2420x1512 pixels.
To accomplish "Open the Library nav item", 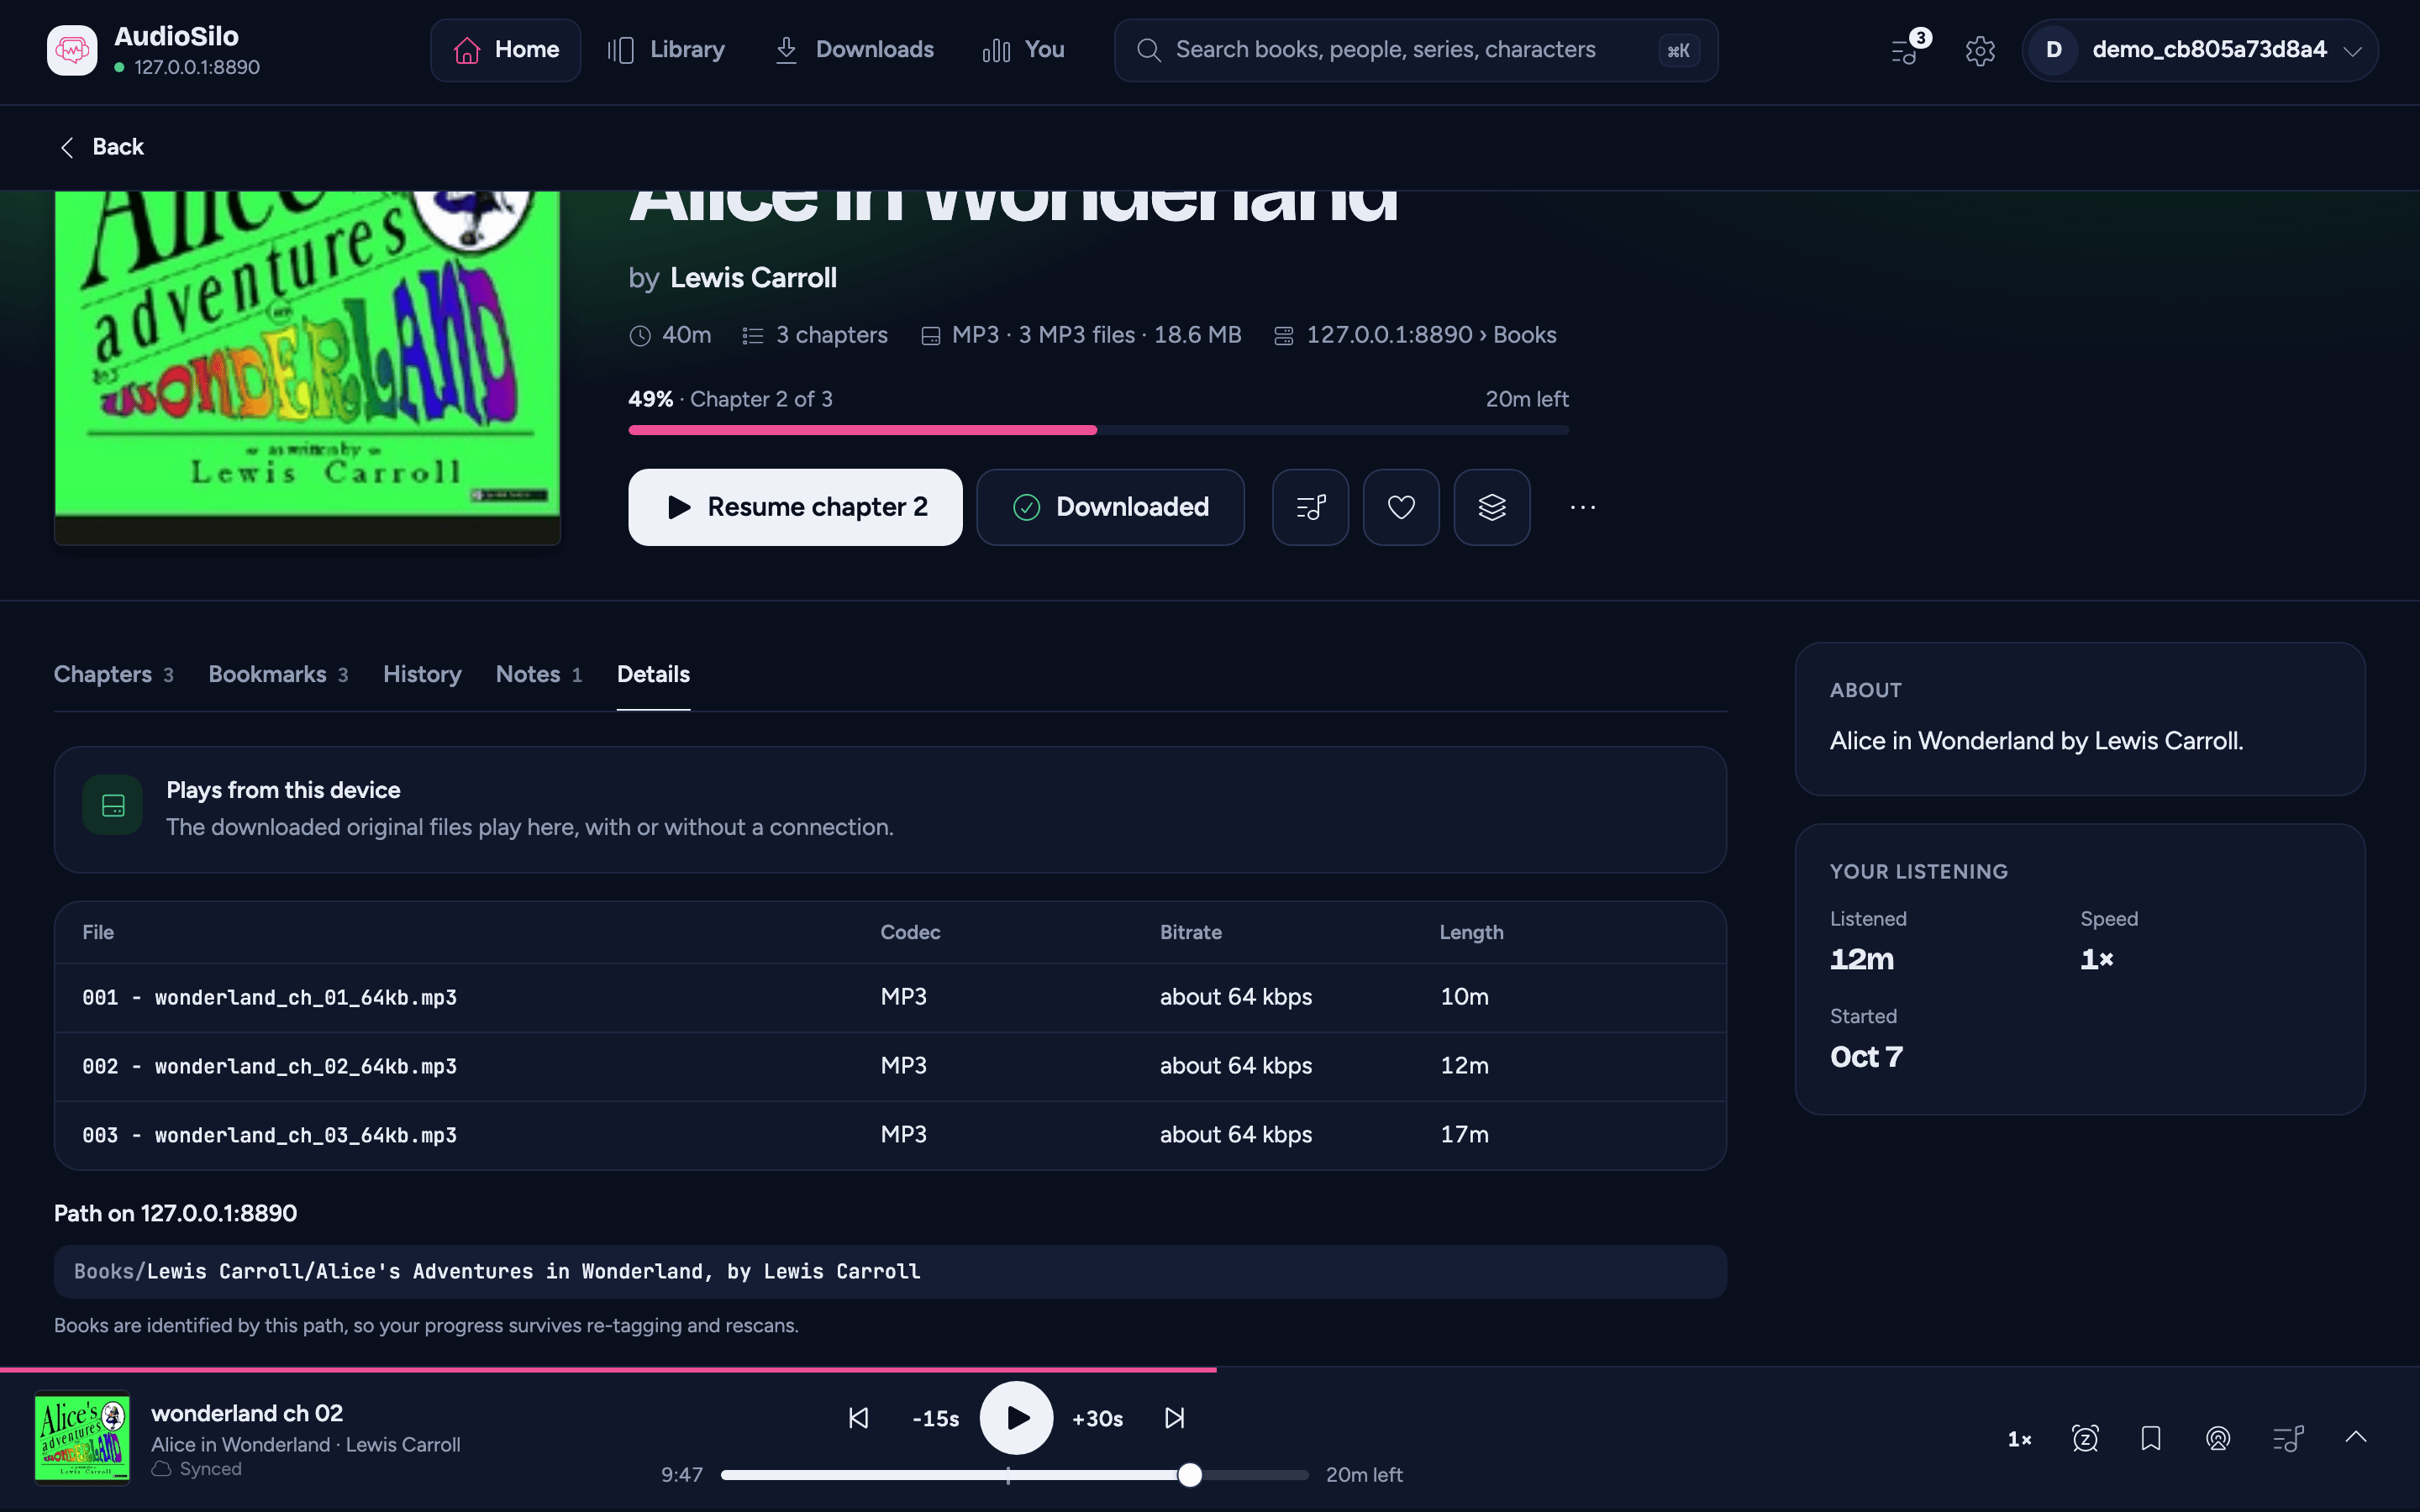I will pyautogui.click(x=666, y=50).
